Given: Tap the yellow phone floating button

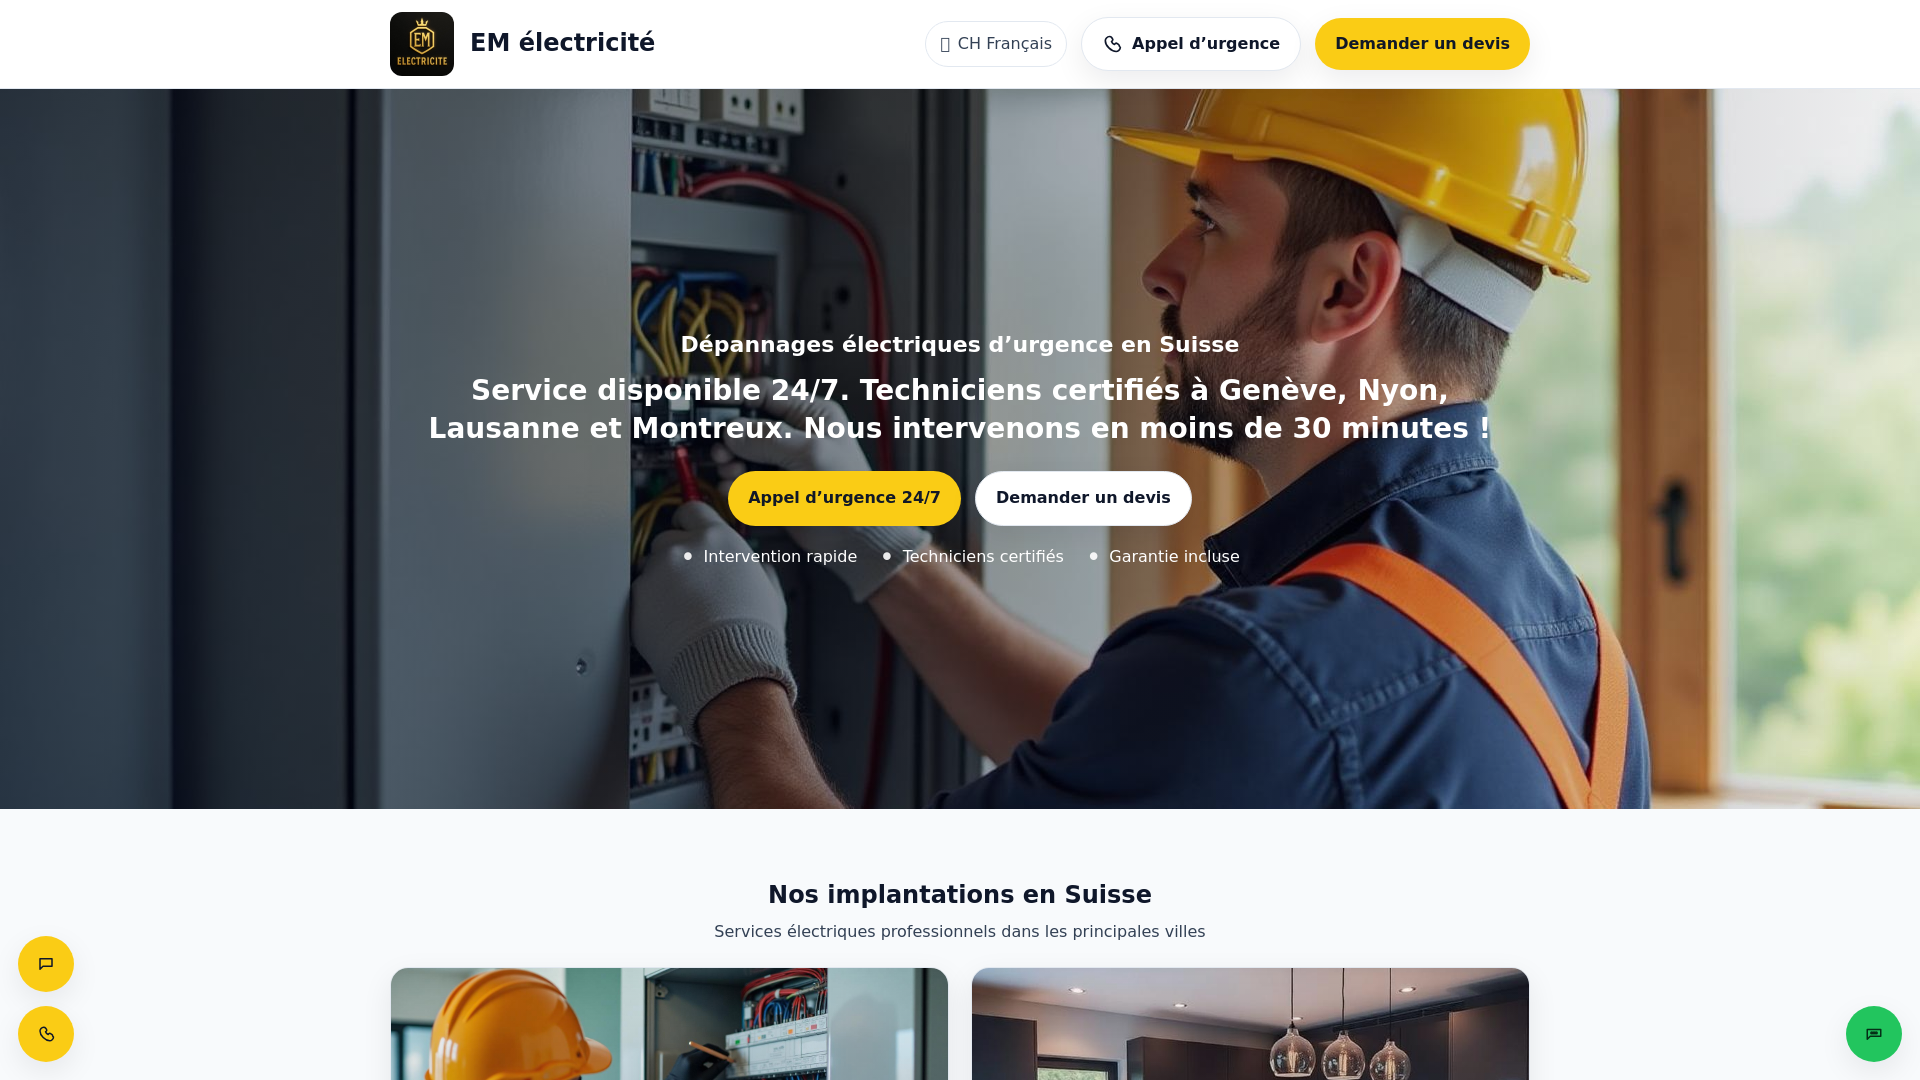Looking at the screenshot, I should [46, 1034].
